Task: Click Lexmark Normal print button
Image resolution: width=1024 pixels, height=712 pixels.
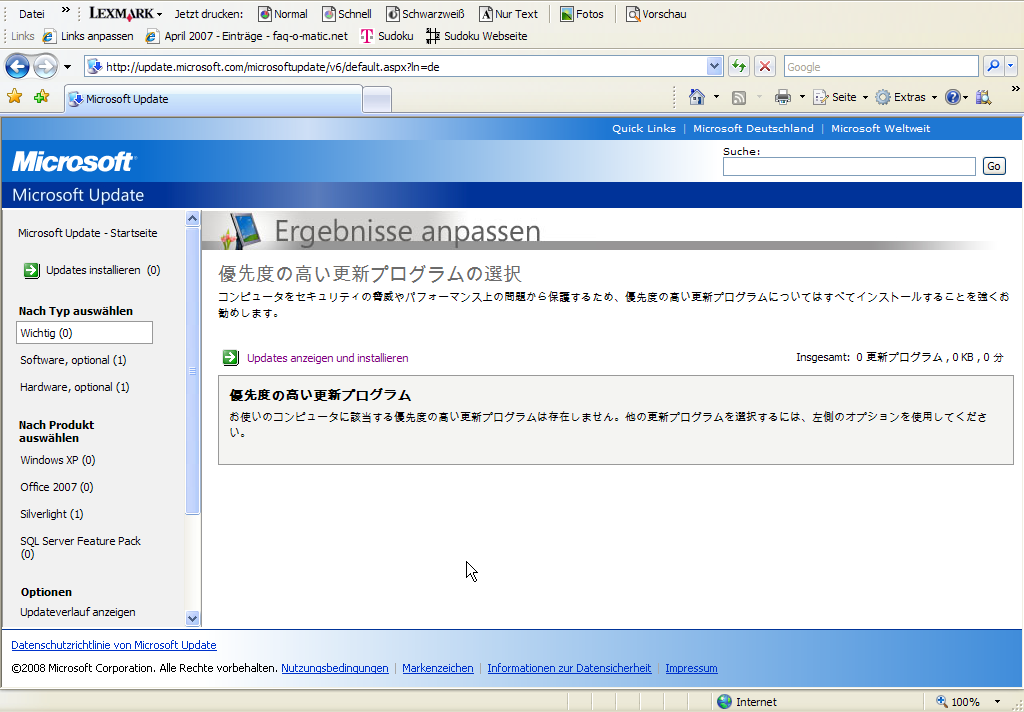Action: click(x=283, y=14)
